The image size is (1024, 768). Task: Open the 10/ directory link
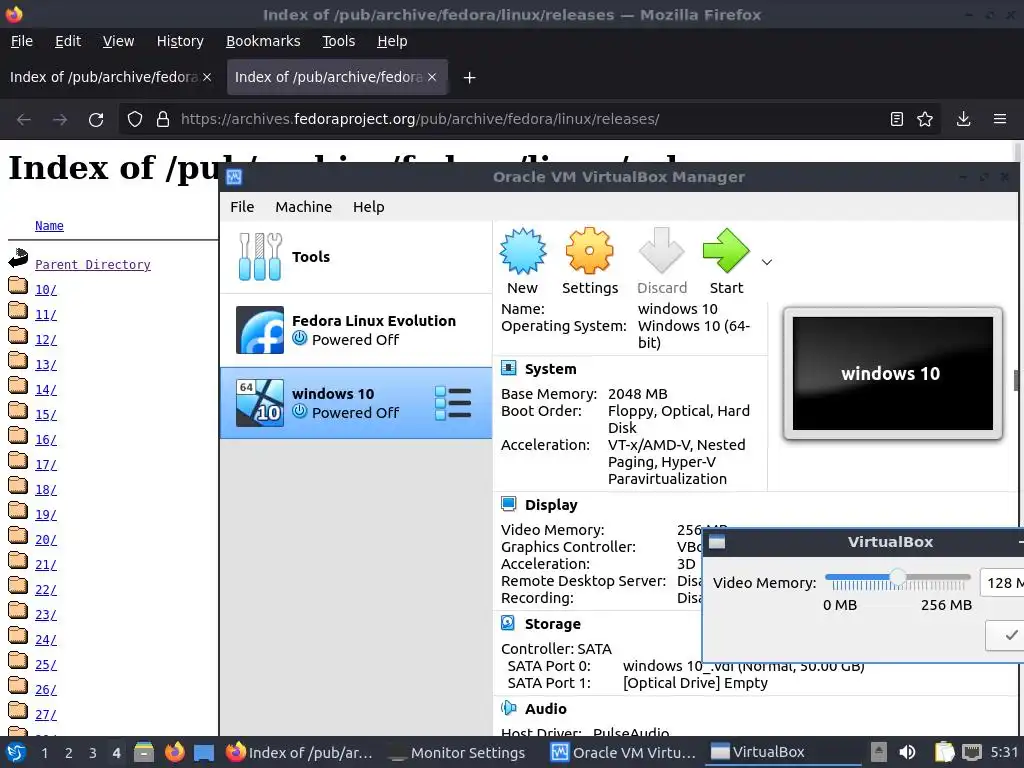[x=46, y=290]
